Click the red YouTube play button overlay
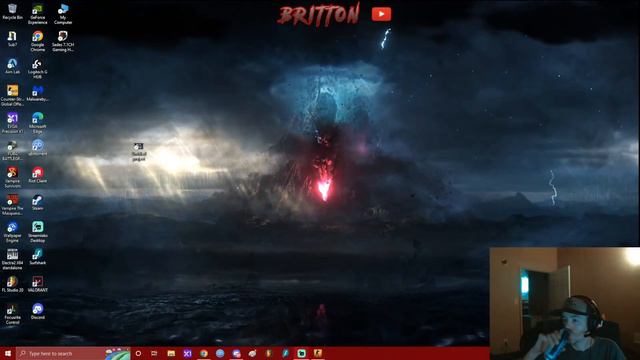 click(x=381, y=14)
